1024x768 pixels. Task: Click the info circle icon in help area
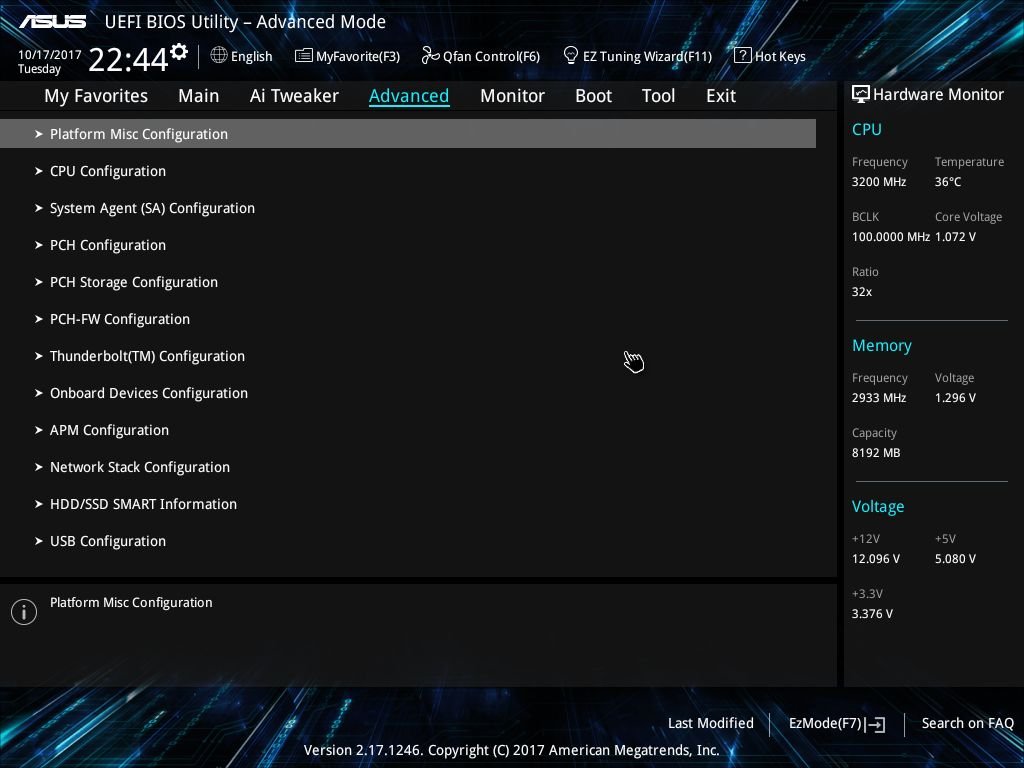(24, 612)
